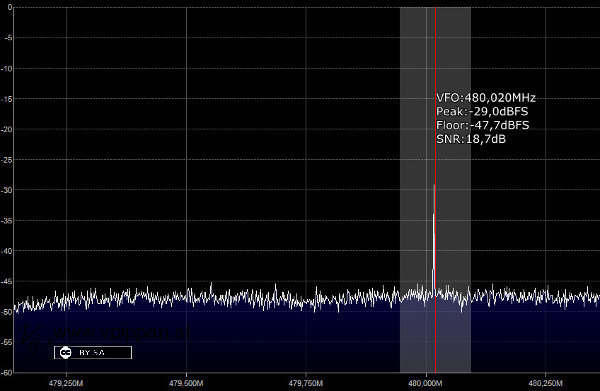Click the -50 dB level axis label
This screenshot has height=391, width=600.
[7, 311]
